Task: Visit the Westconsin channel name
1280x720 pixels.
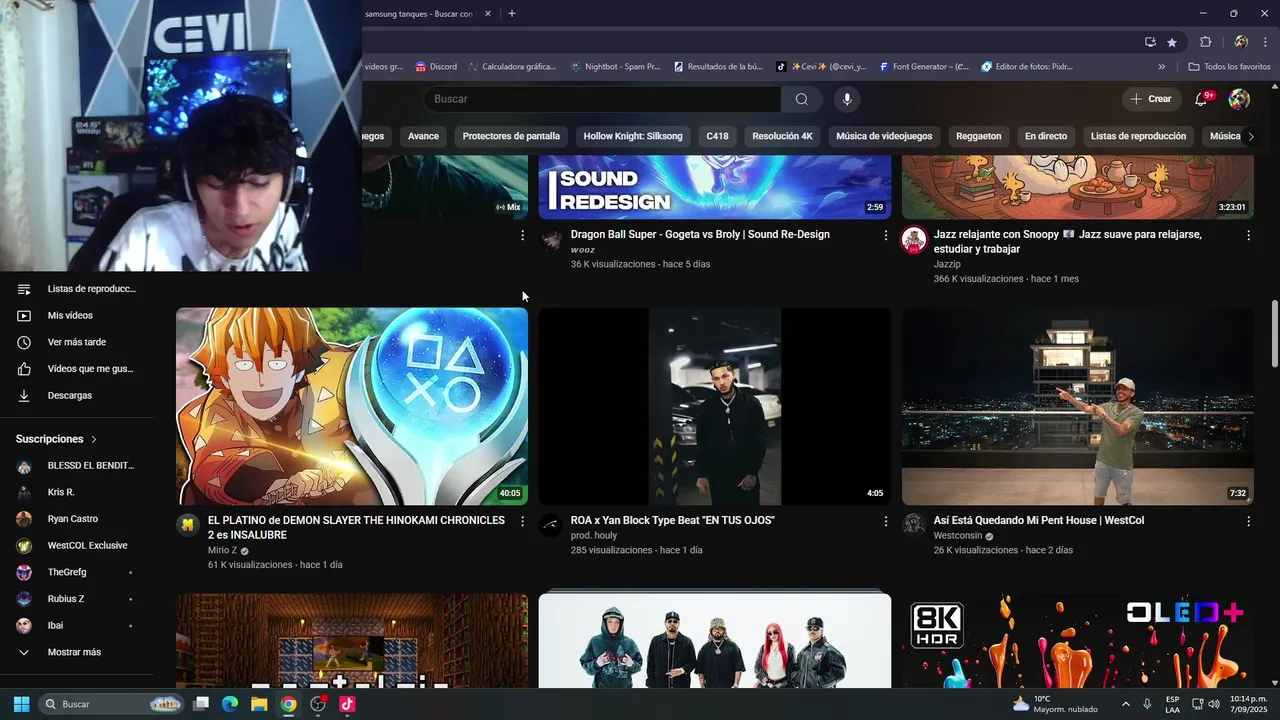Action: pos(958,535)
